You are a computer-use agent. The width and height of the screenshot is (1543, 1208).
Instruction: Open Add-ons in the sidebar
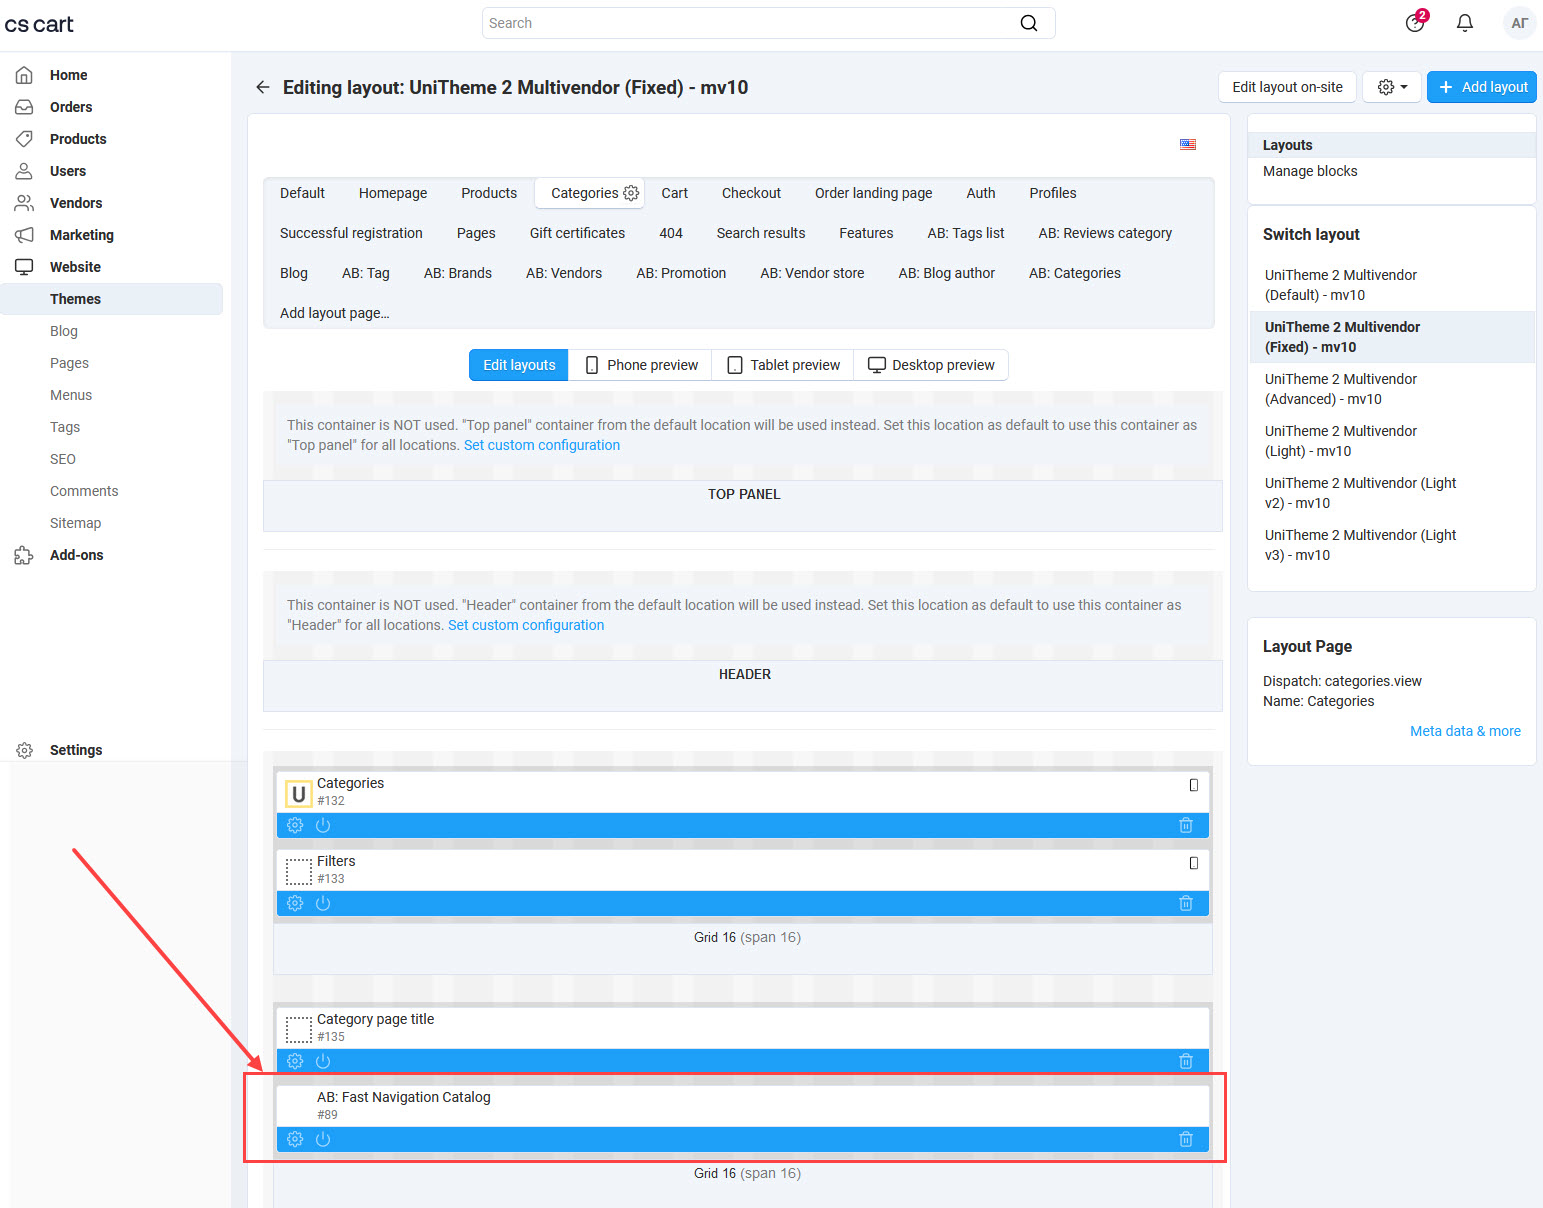coord(76,555)
